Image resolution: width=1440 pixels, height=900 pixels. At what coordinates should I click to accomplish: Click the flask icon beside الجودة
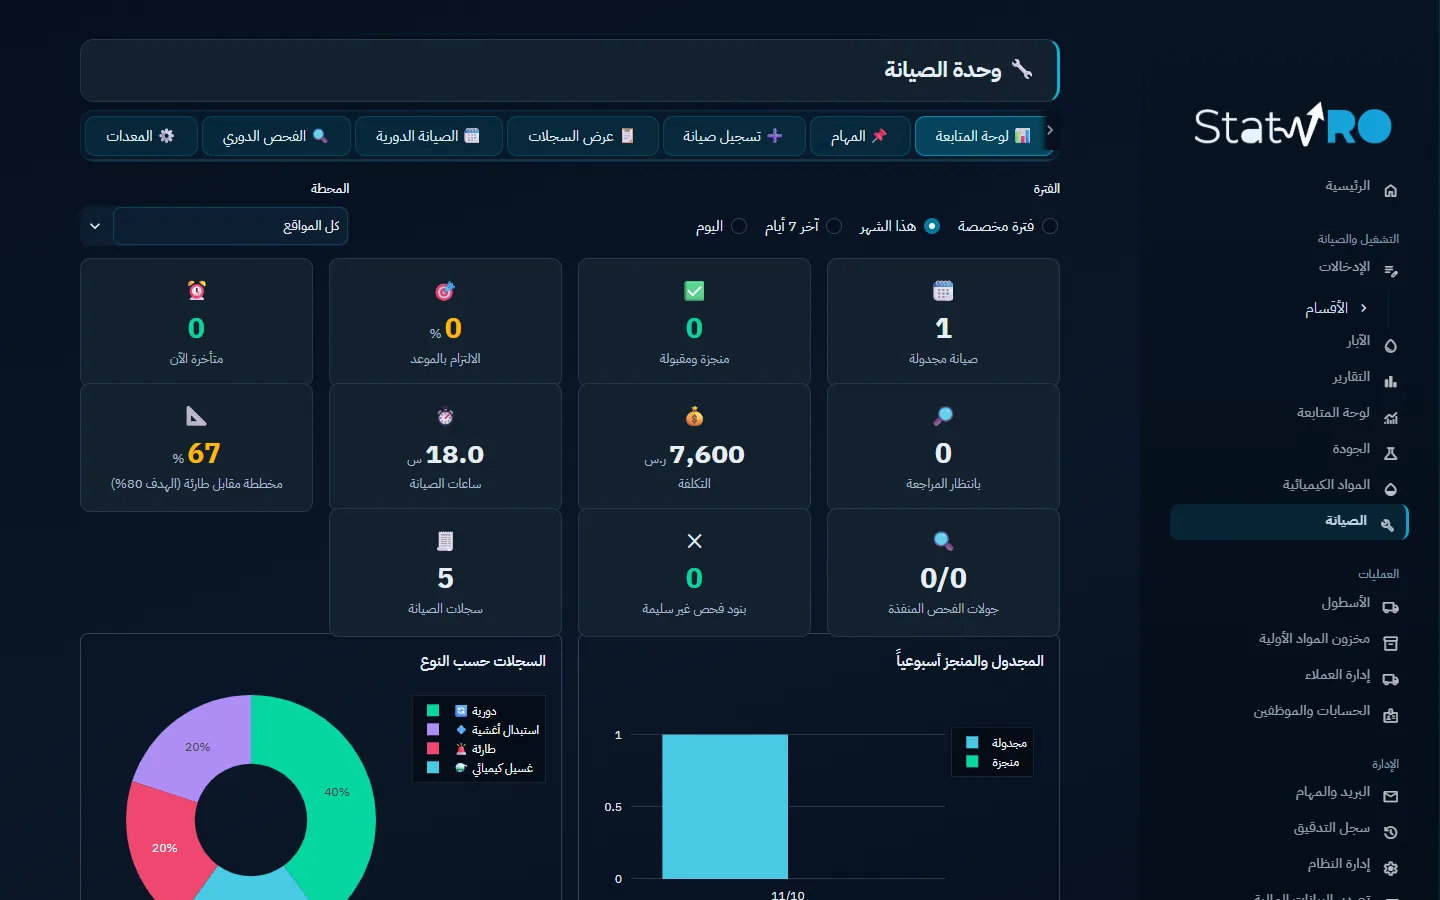point(1390,453)
